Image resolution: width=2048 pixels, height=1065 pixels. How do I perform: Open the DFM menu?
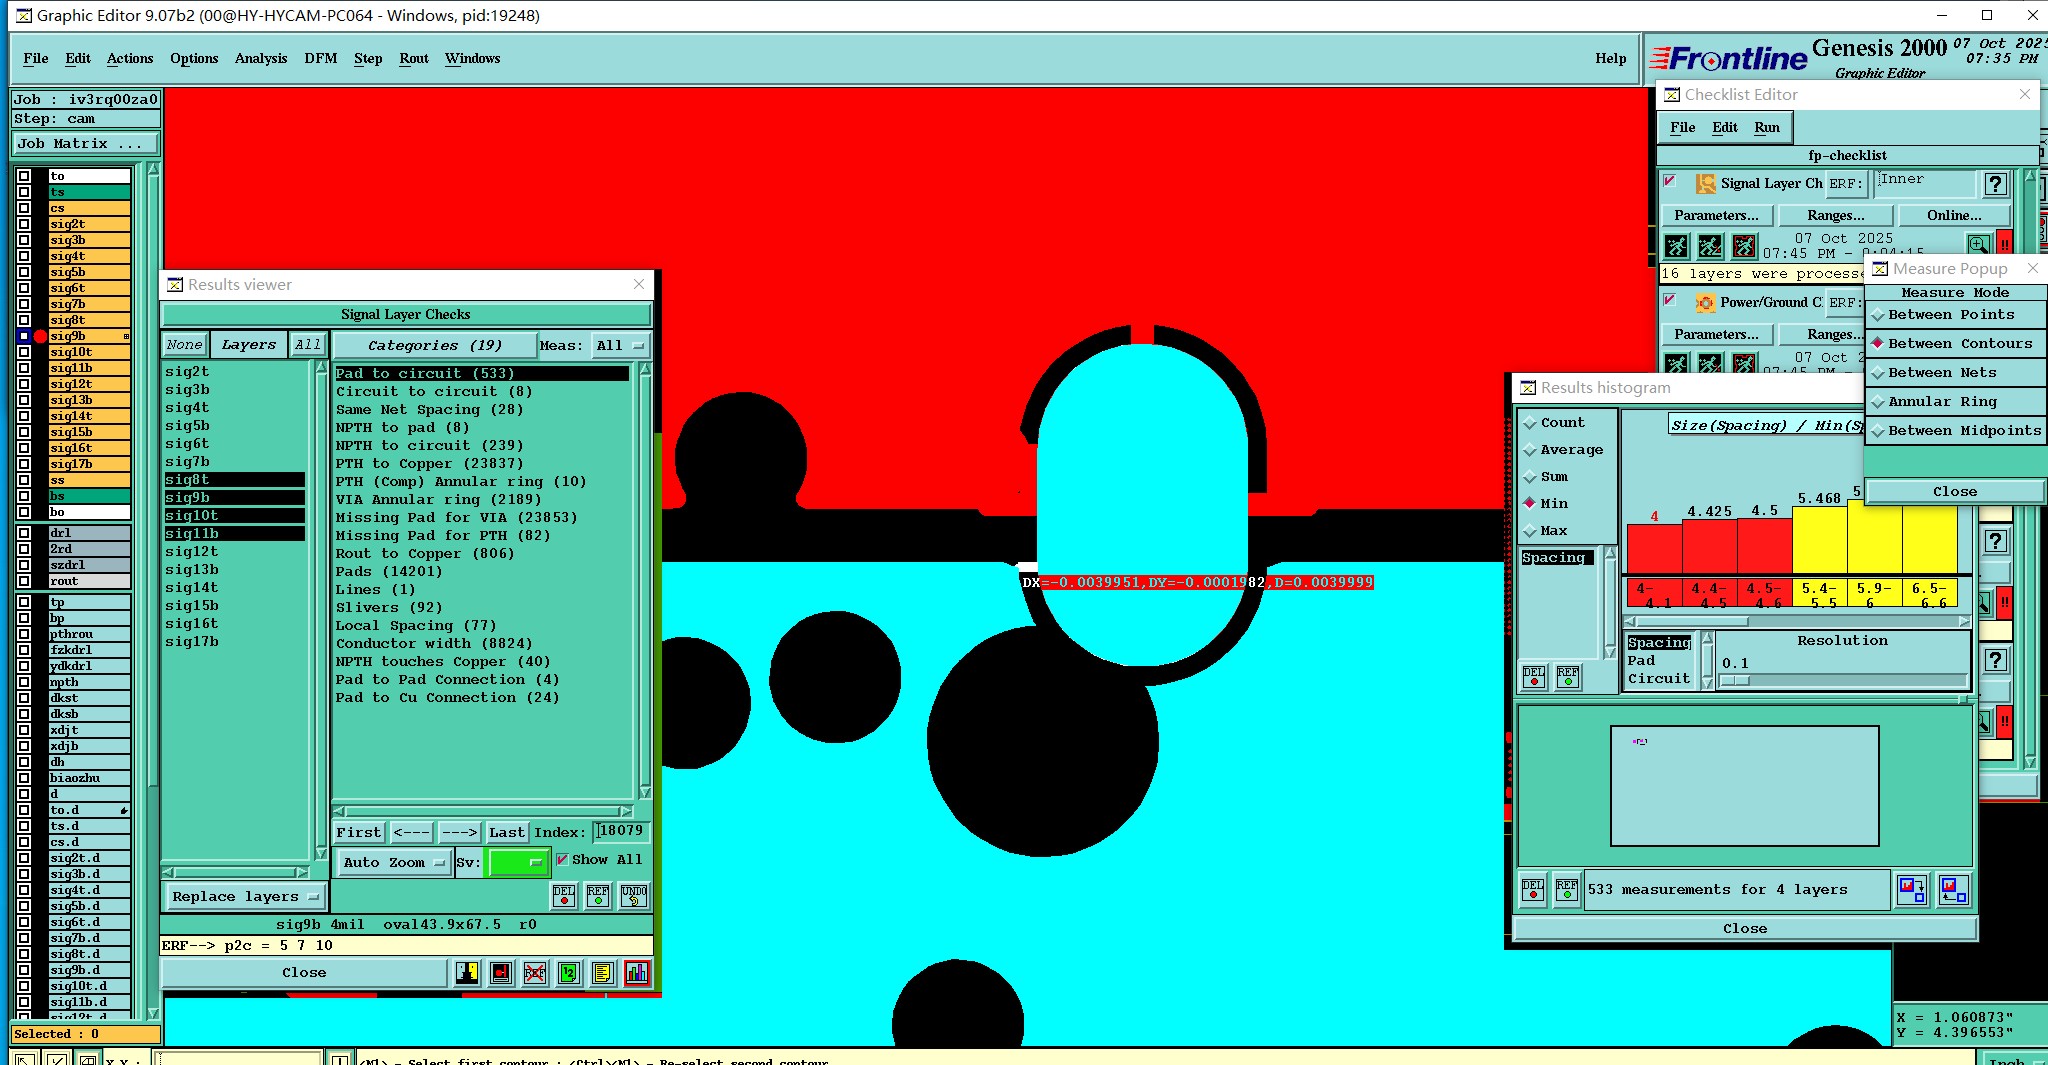click(321, 59)
